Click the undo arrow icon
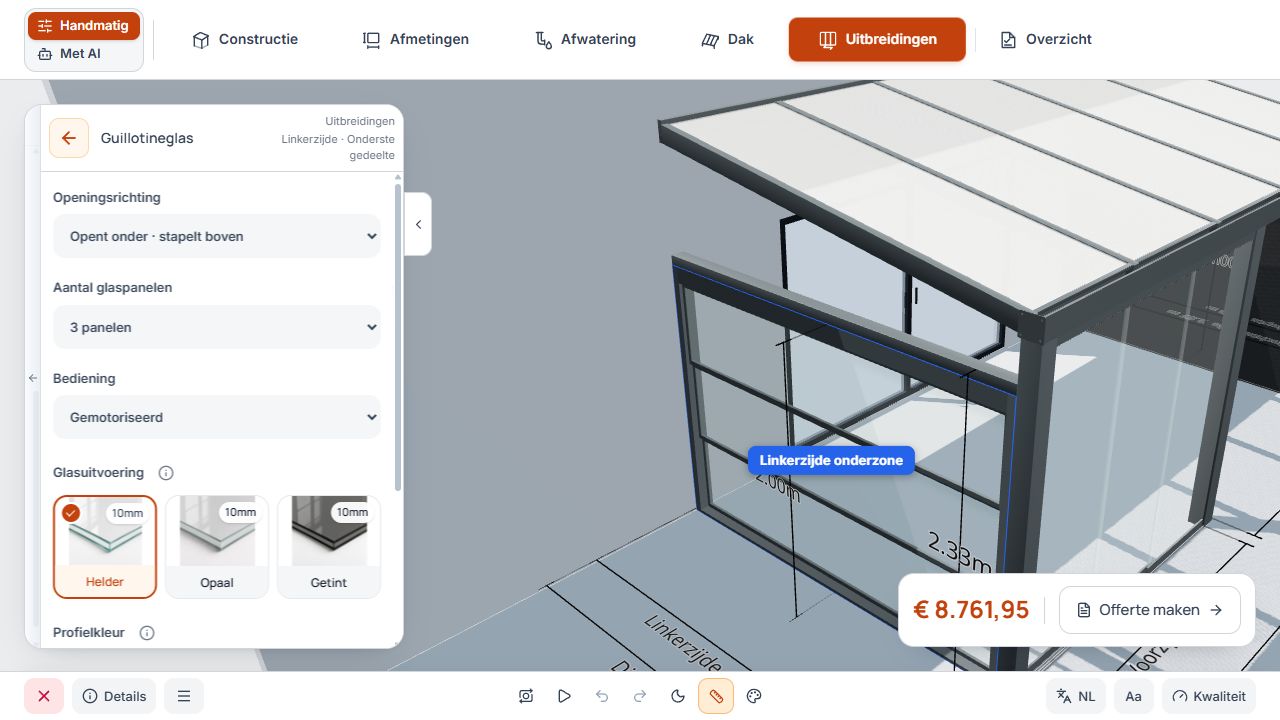This screenshot has height=720, width=1280. [x=602, y=696]
